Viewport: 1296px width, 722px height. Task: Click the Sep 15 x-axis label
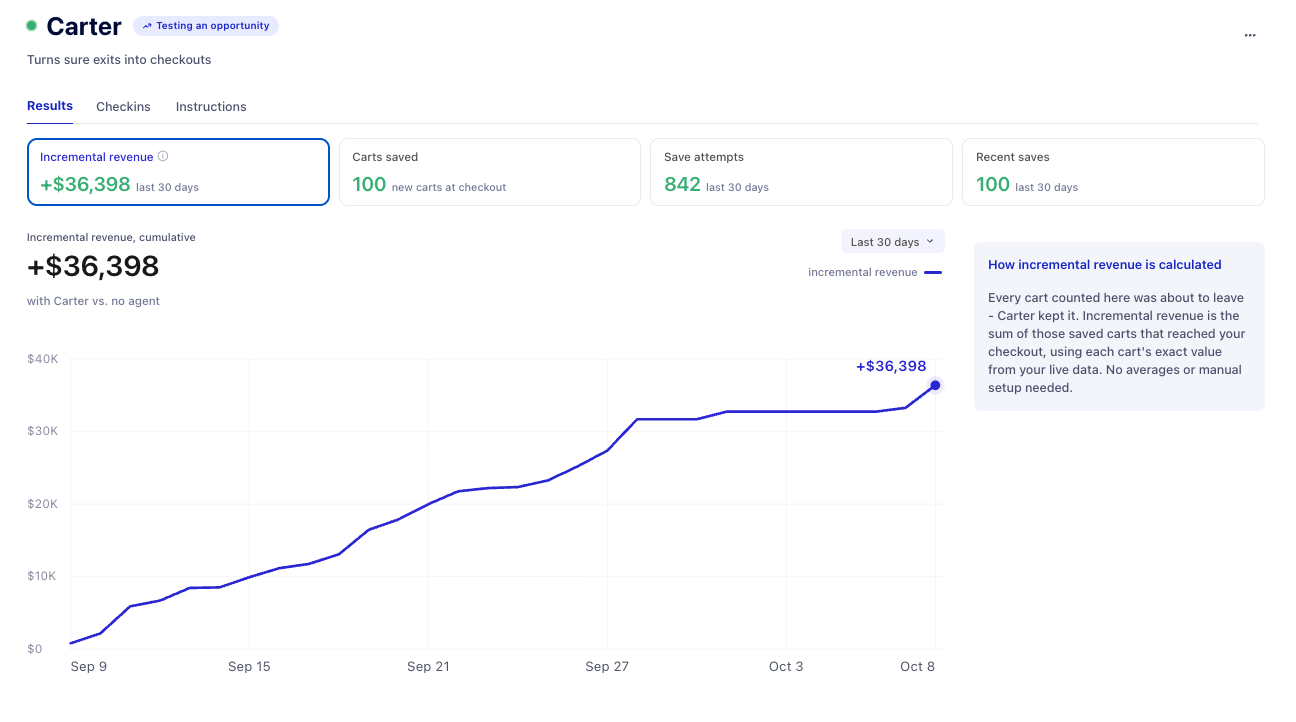(x=249, y=667)
